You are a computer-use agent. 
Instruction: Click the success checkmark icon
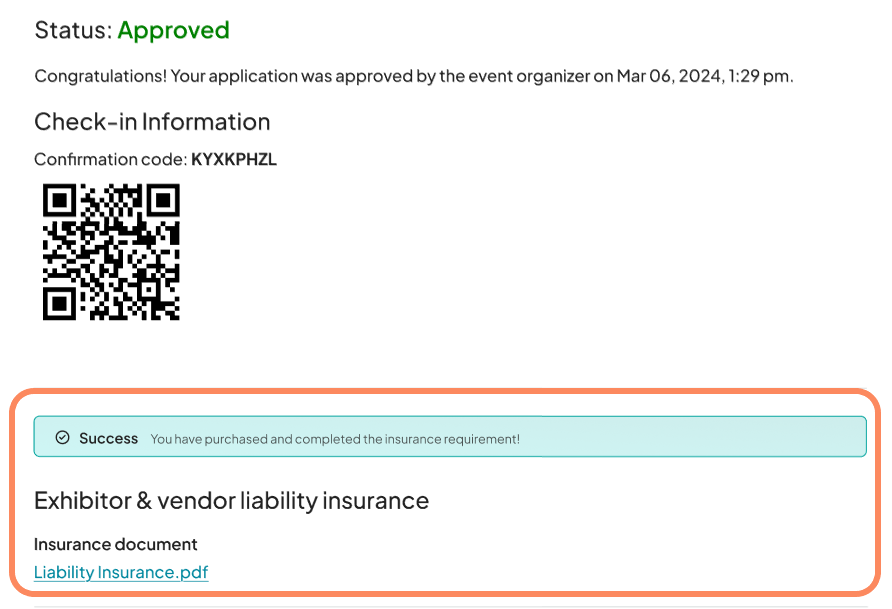click(x=63, y=437)
